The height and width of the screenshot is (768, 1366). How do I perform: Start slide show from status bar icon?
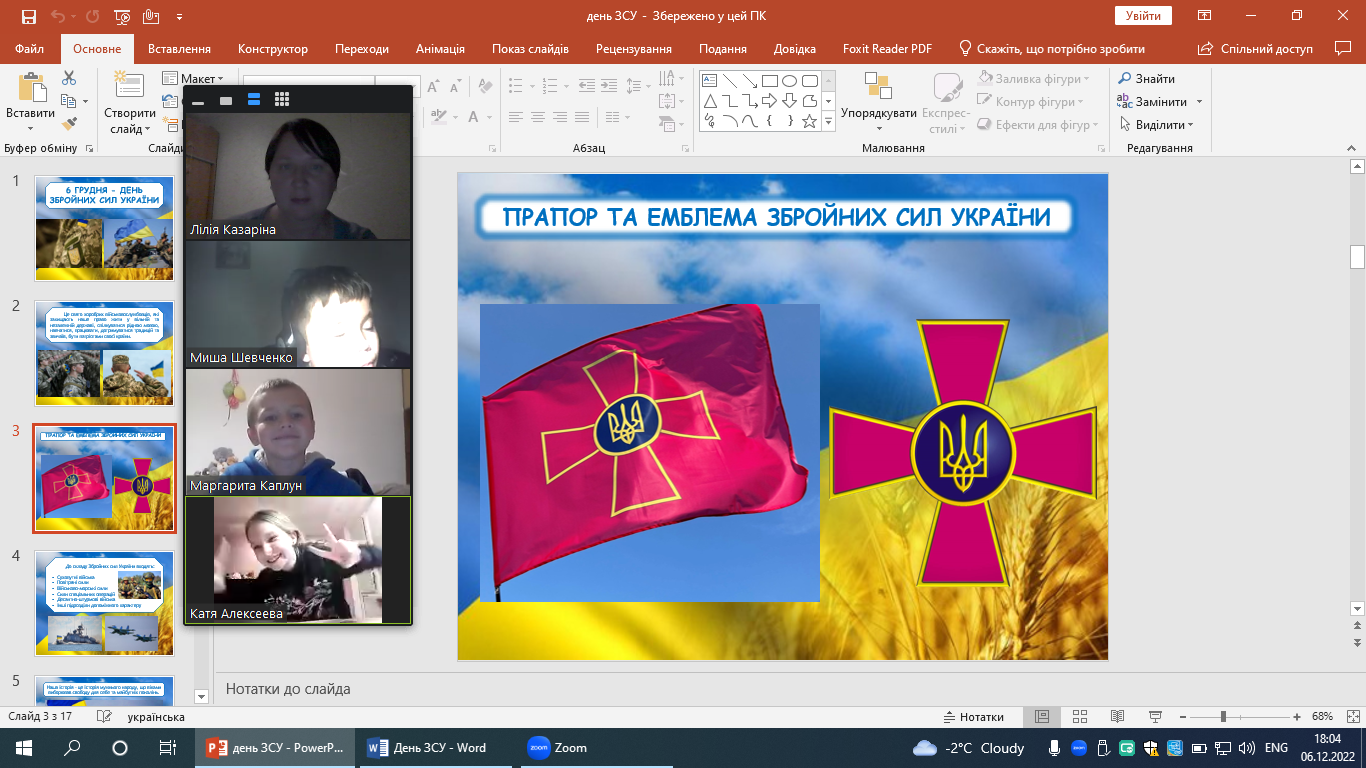(x=1156, y=717)
